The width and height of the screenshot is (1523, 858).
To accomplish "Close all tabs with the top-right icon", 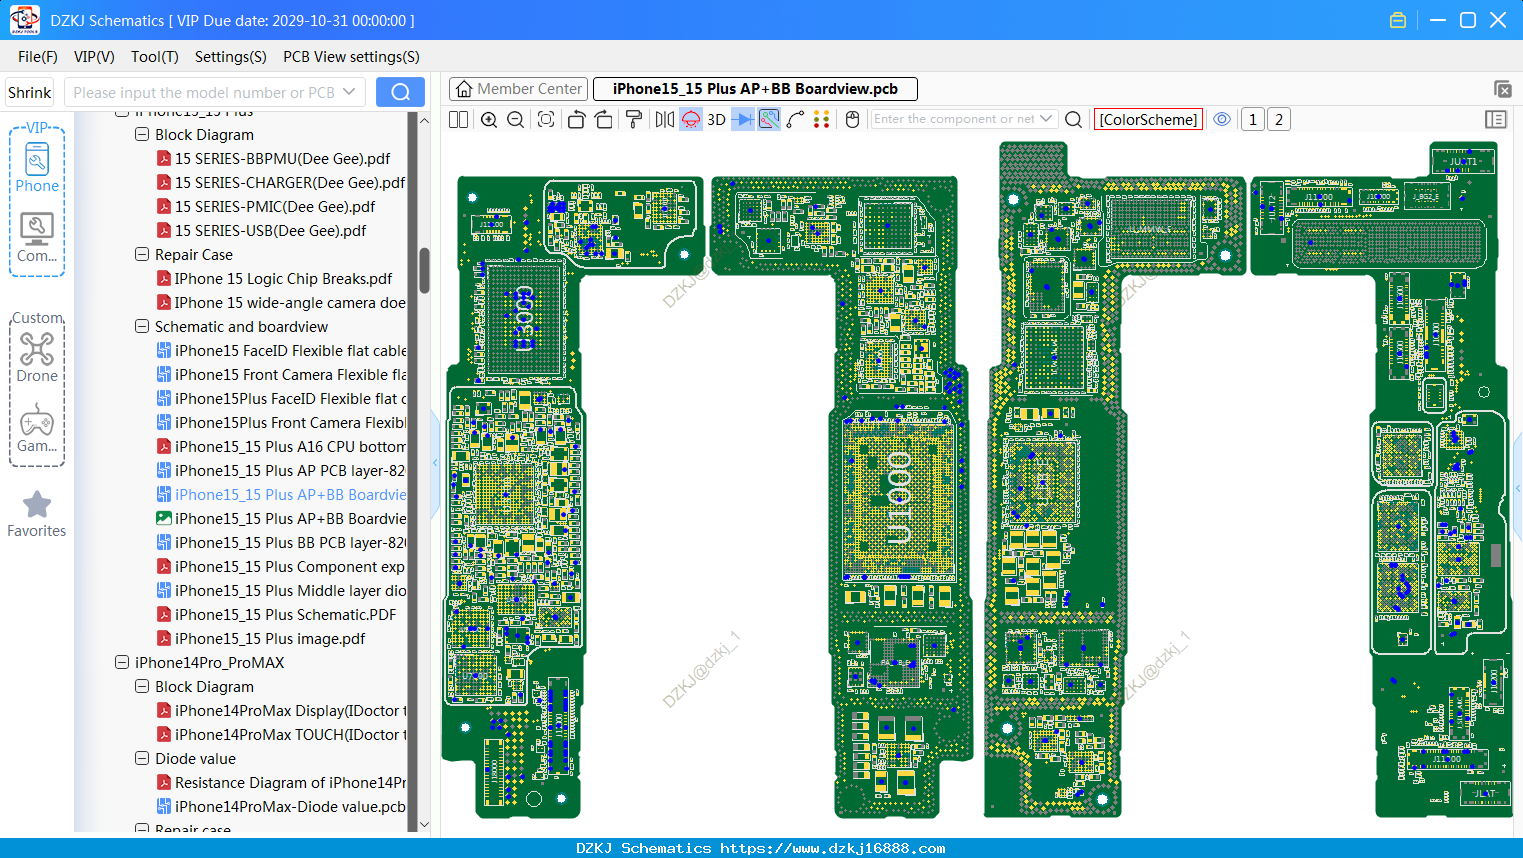I will pyautogui.click(x=1502, y=89).
